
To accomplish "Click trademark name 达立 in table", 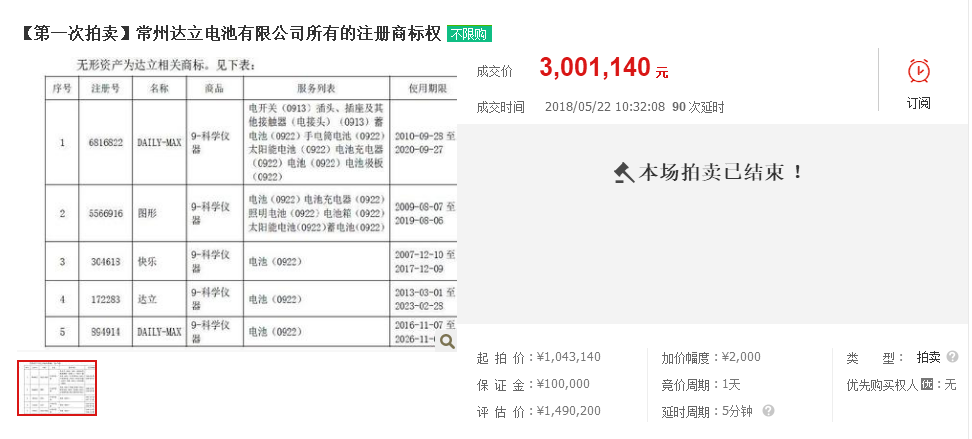I will (x=147, y=299).
